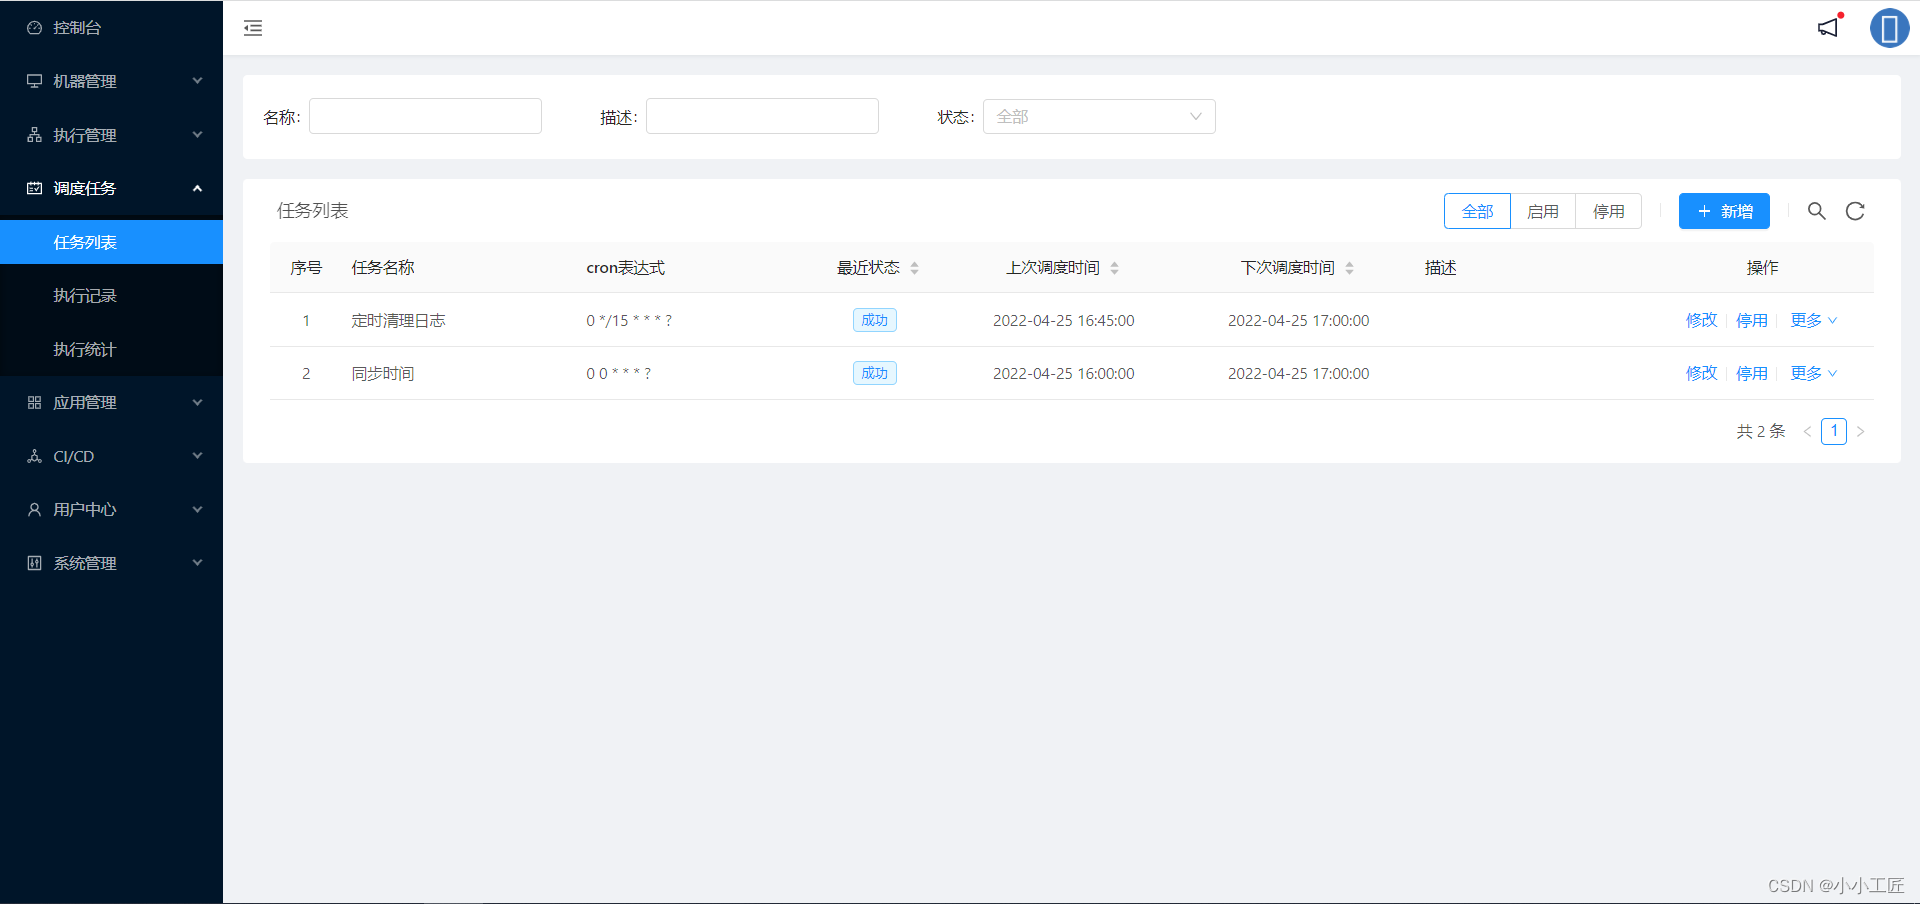This screenshot has height=904, width=1920.
Task: Click inside the 名称 search input field
Action: click(425, 116)
